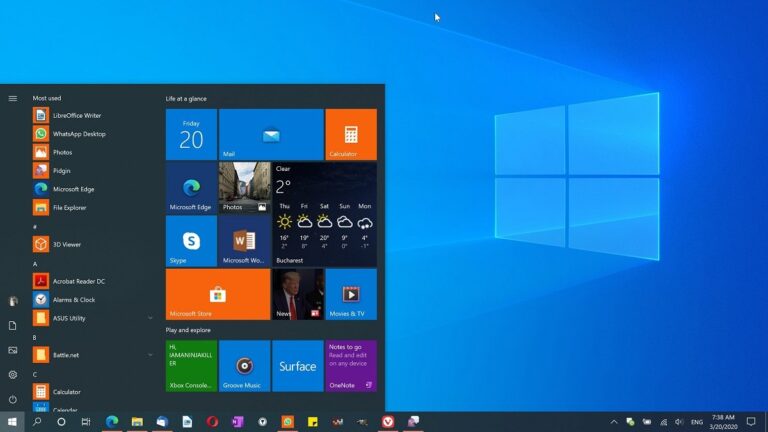This screenshot has height=432, width=768.
Task: Launch the Skype tile
Action: (x=191, y=241)
